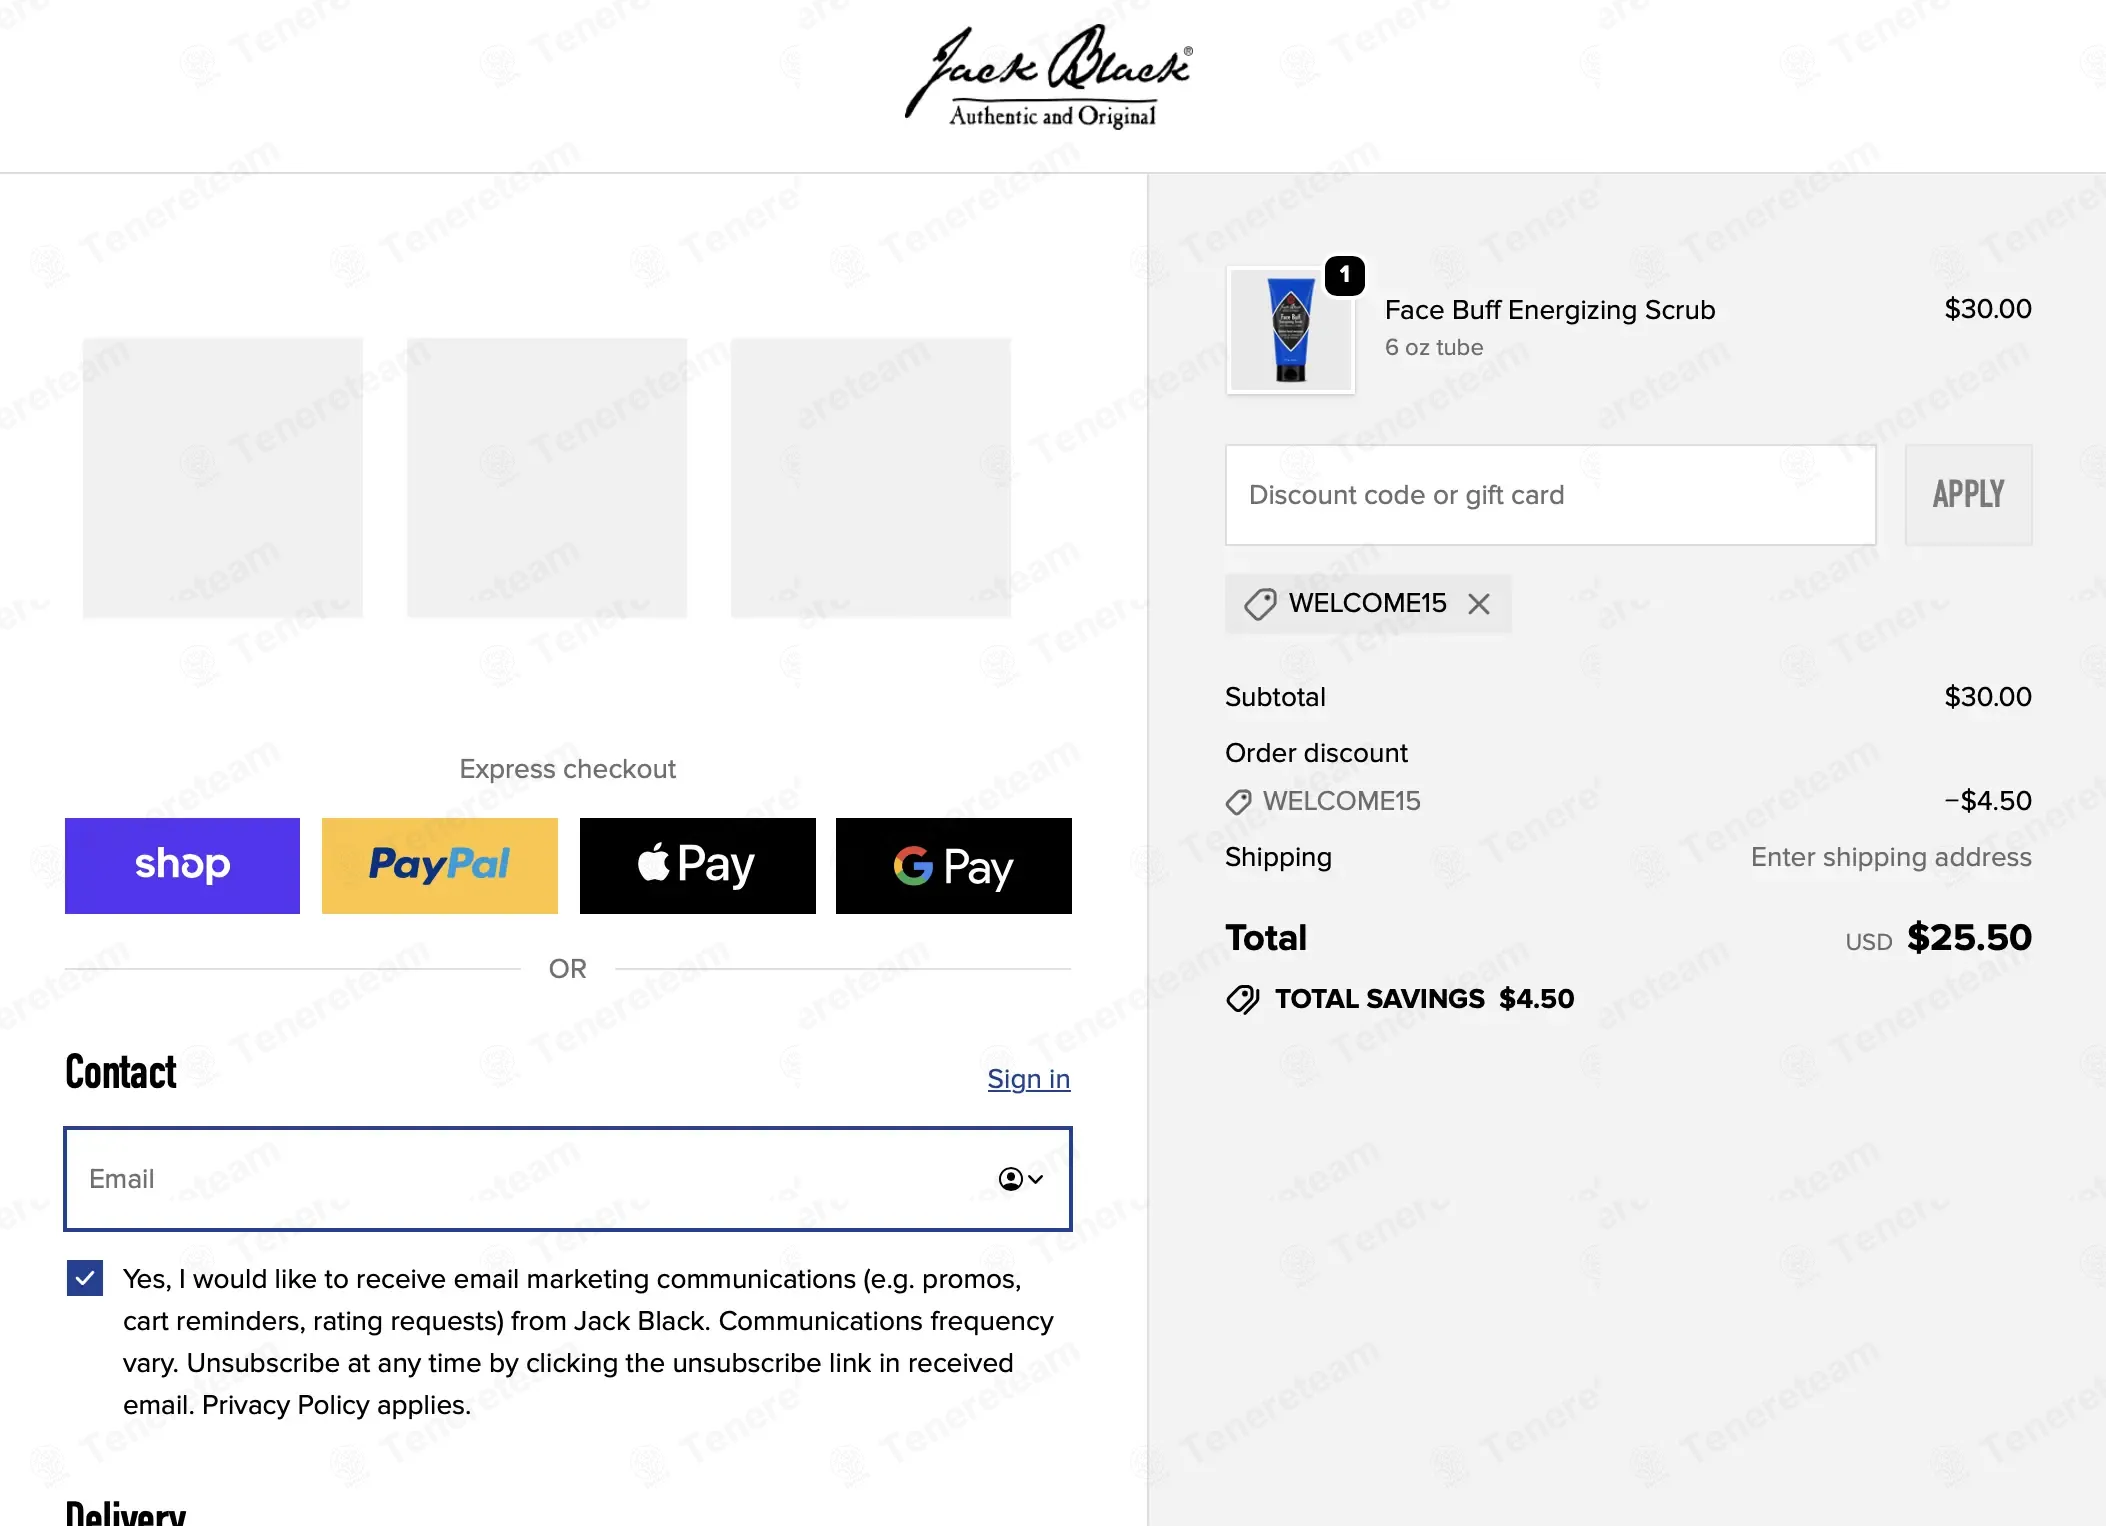Click the 'TOTAL SAVINGS $4.50' text

coord(1425,999)
